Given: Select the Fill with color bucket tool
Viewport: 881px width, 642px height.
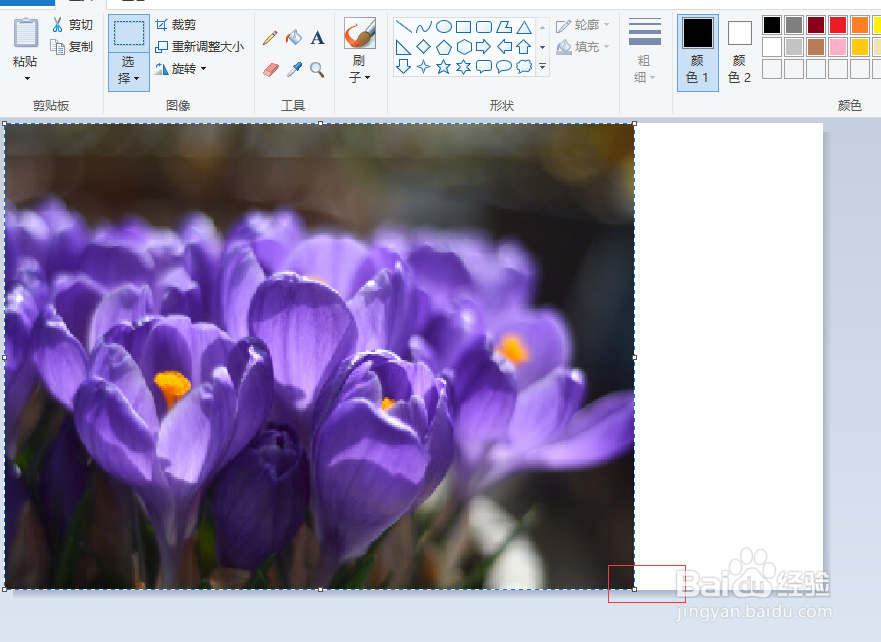Looking at the screenshot, I should tap(294, 38).
